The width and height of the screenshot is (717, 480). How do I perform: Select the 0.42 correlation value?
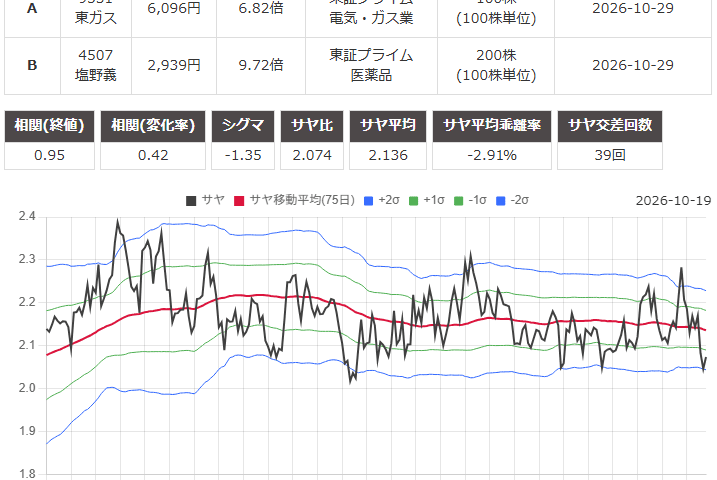click(x=153, y=155)
